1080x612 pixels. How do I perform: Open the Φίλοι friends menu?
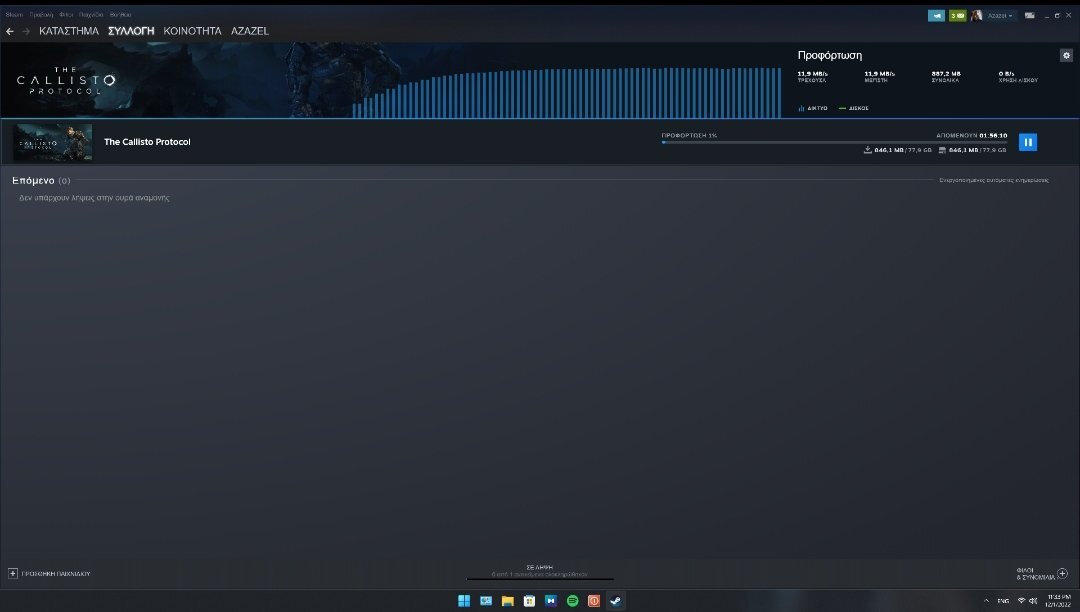click(x=66, y=14)
